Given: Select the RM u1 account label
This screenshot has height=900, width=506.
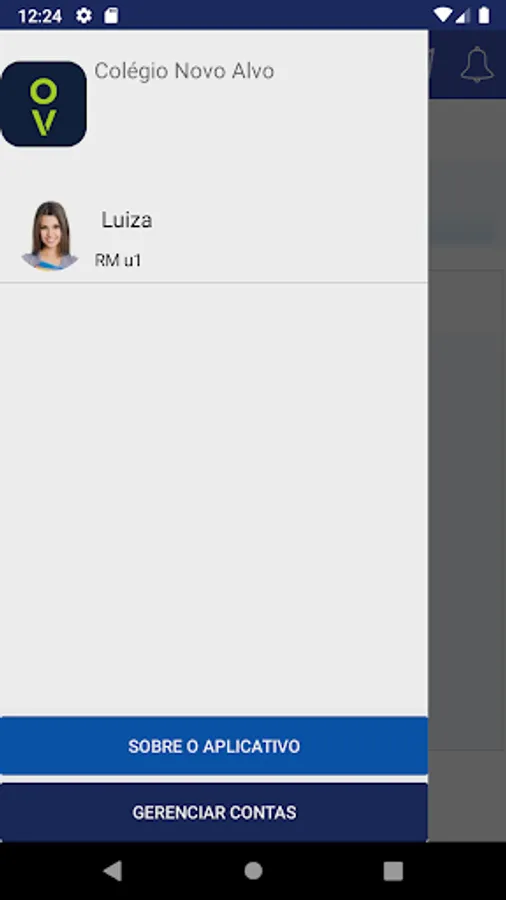Looking at the screenshot, I should (x=118, y=261).
